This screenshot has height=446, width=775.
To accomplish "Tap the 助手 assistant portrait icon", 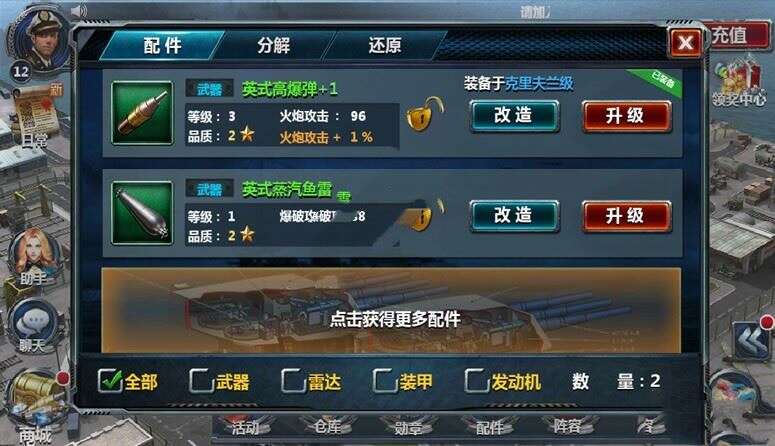I will click(34, 255).
